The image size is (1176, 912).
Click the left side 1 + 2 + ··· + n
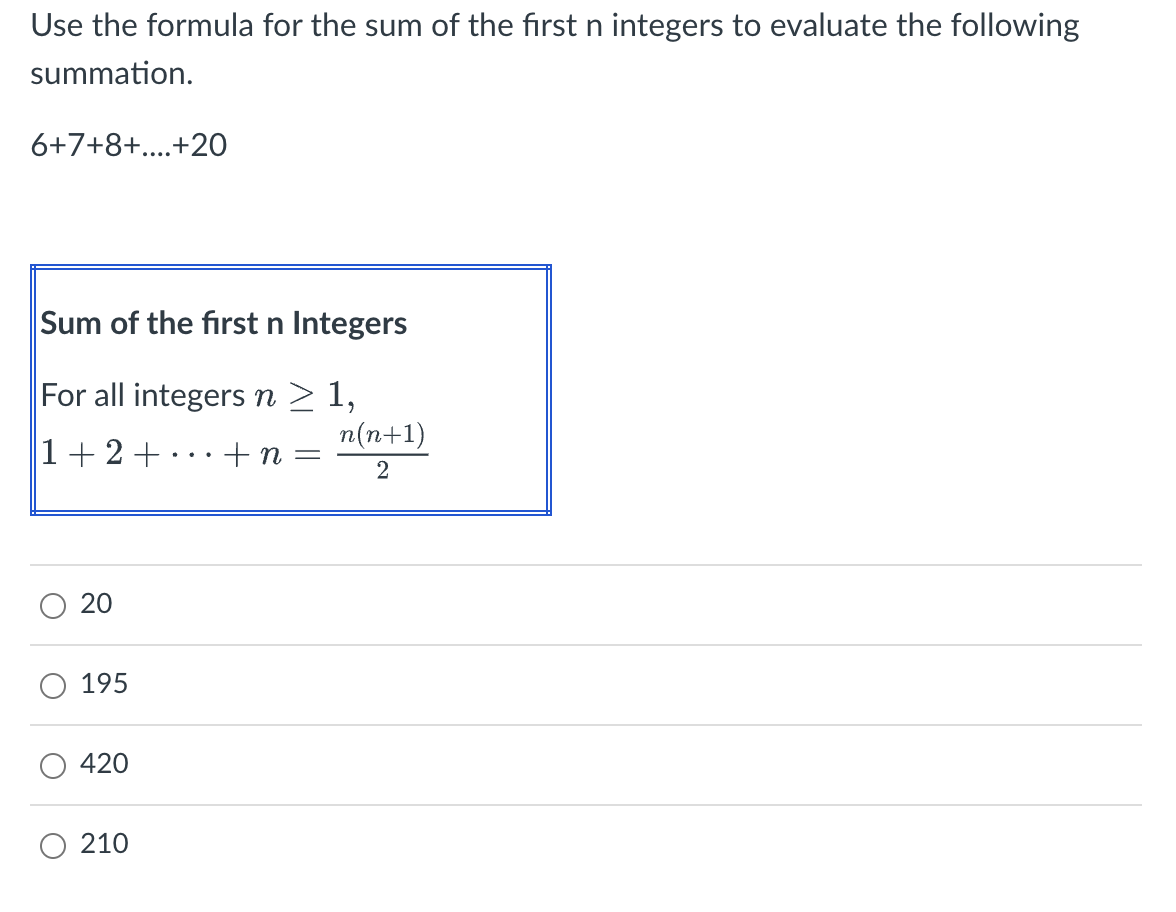click(161, 453)
